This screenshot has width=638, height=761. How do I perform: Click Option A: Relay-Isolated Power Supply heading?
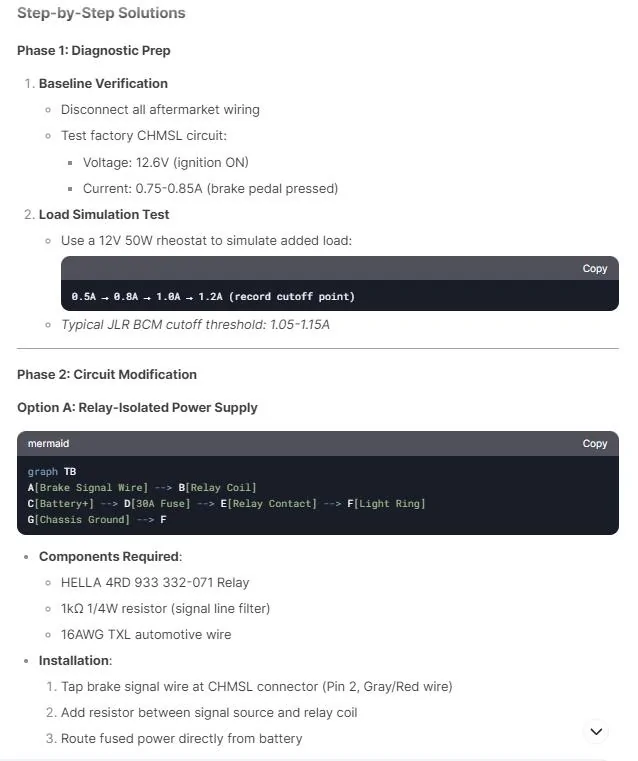tap(137, 408)
